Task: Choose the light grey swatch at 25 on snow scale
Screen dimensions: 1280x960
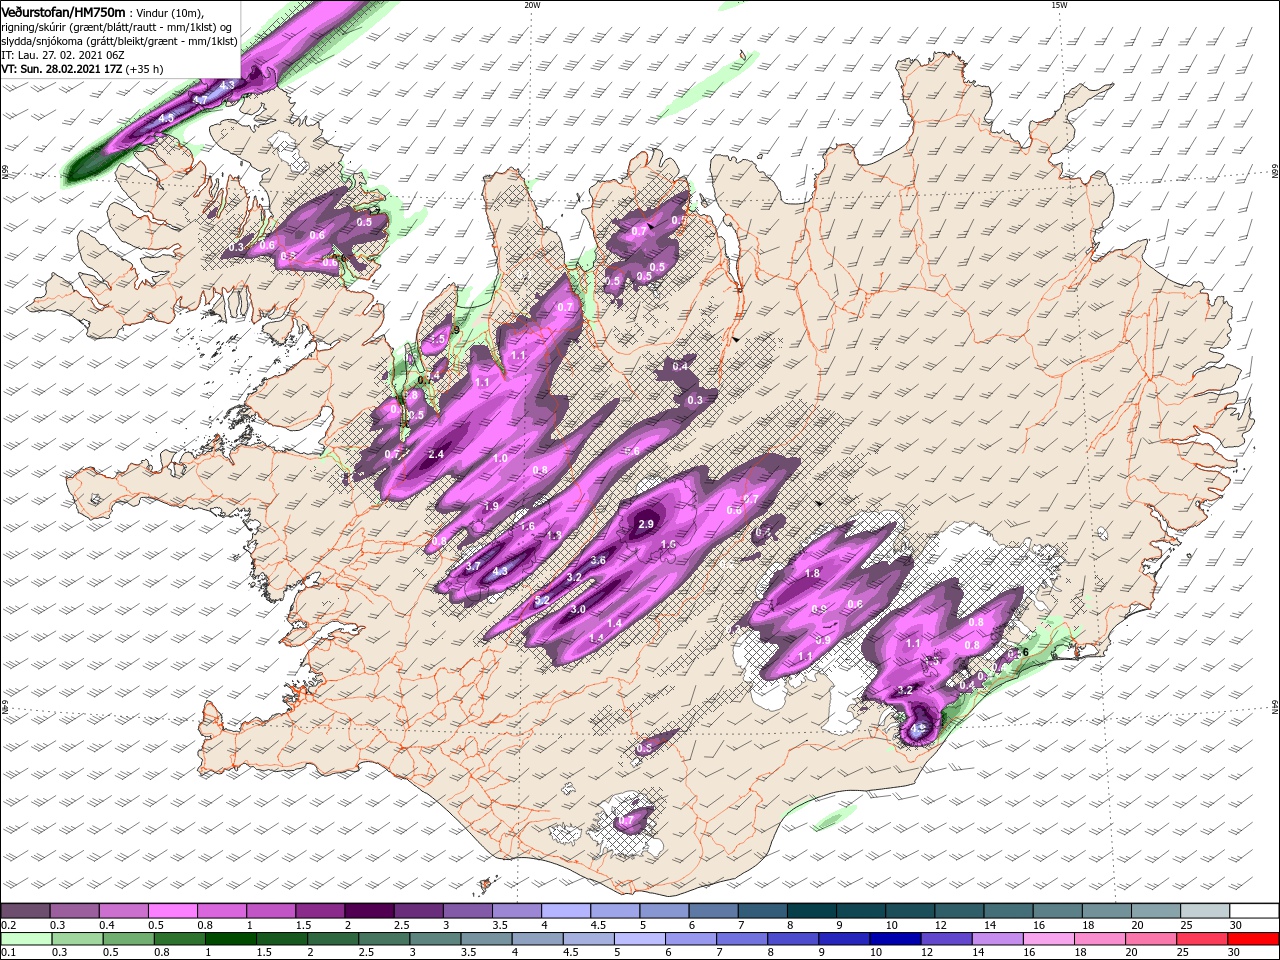Action: pos(1205,911)
